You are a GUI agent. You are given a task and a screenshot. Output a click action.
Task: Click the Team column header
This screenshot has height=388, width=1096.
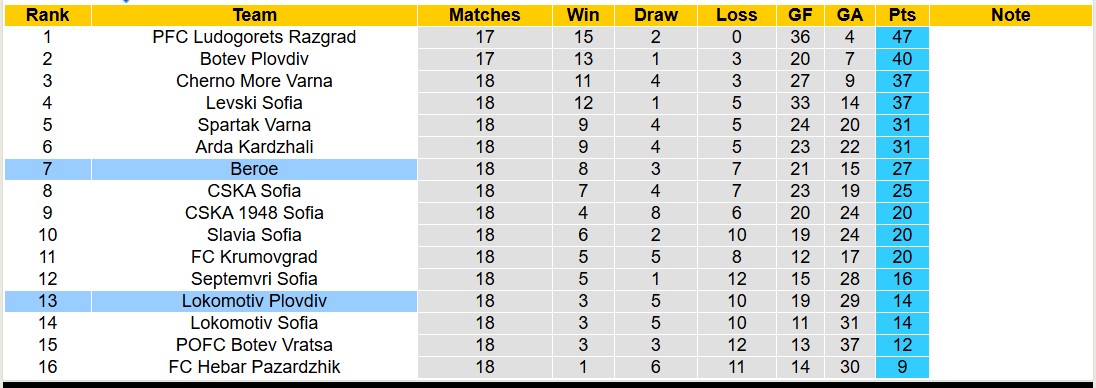coord(254,15)
